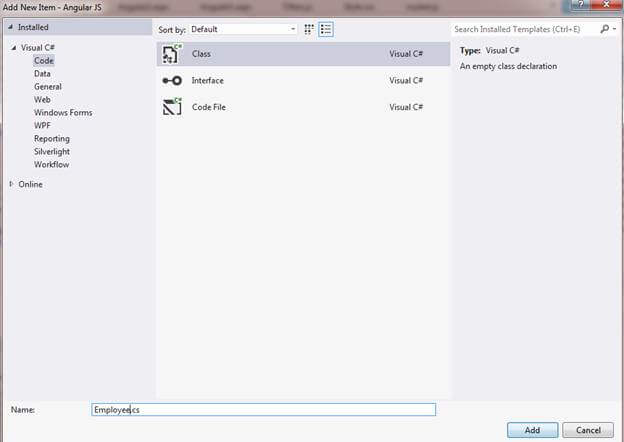Switch to small icons grid view
Image resolution: width=624 pixels, height=442 pixels.
point(309,29)
